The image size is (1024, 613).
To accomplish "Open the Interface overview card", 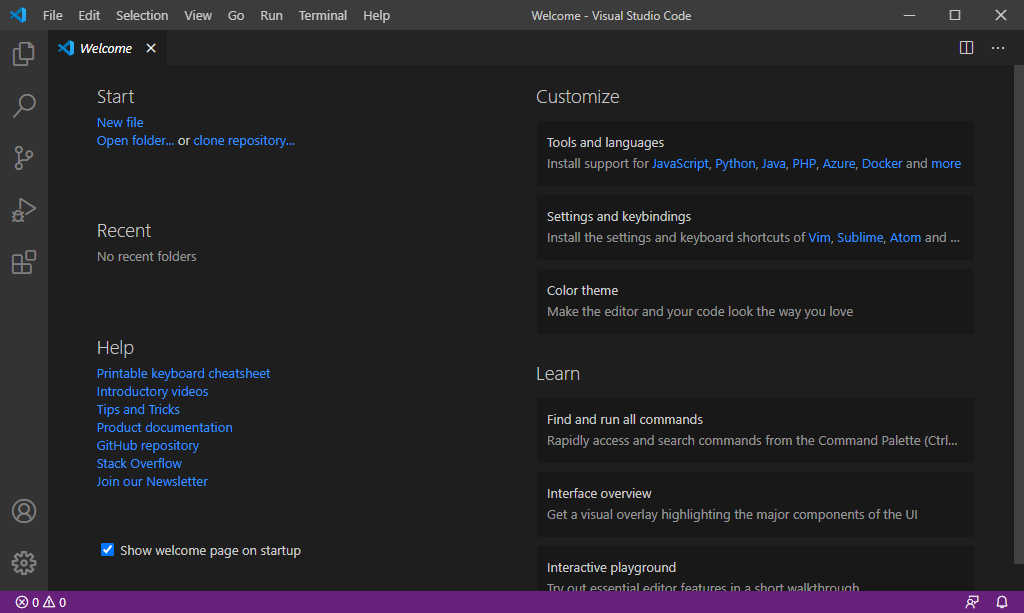I will point(755,504).
